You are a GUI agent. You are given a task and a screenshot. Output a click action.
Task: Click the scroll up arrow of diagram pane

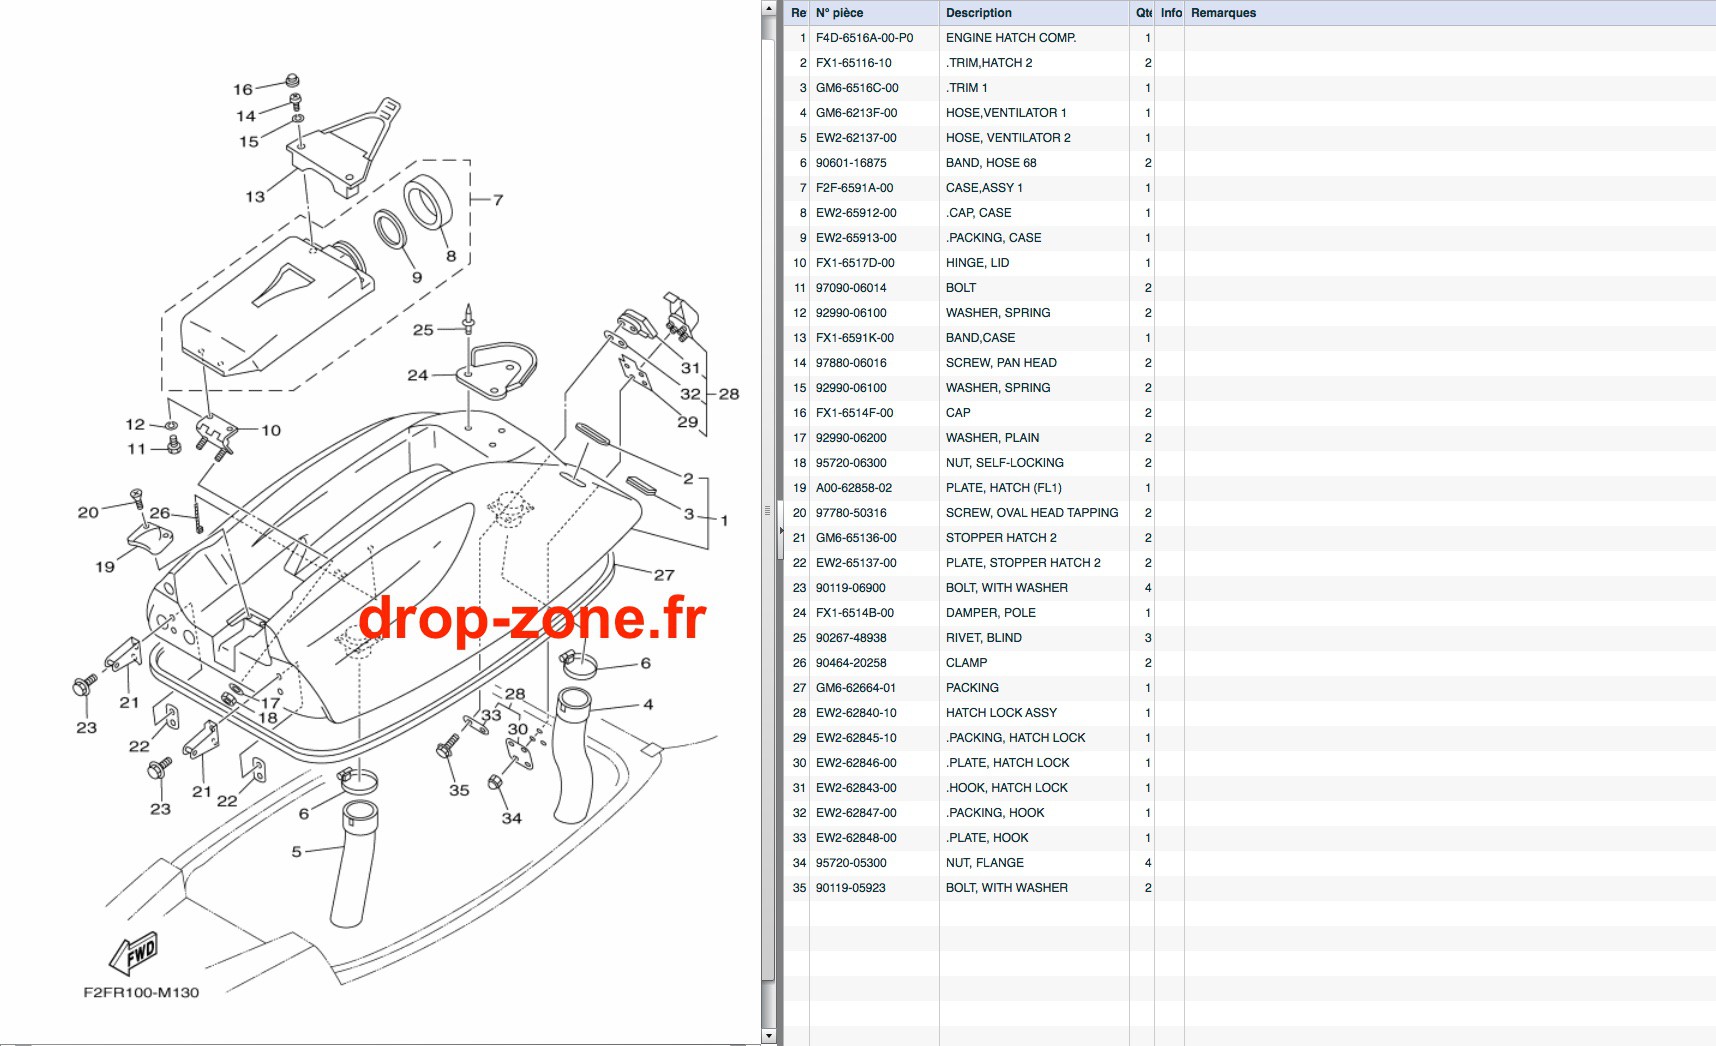pos(768,8)
